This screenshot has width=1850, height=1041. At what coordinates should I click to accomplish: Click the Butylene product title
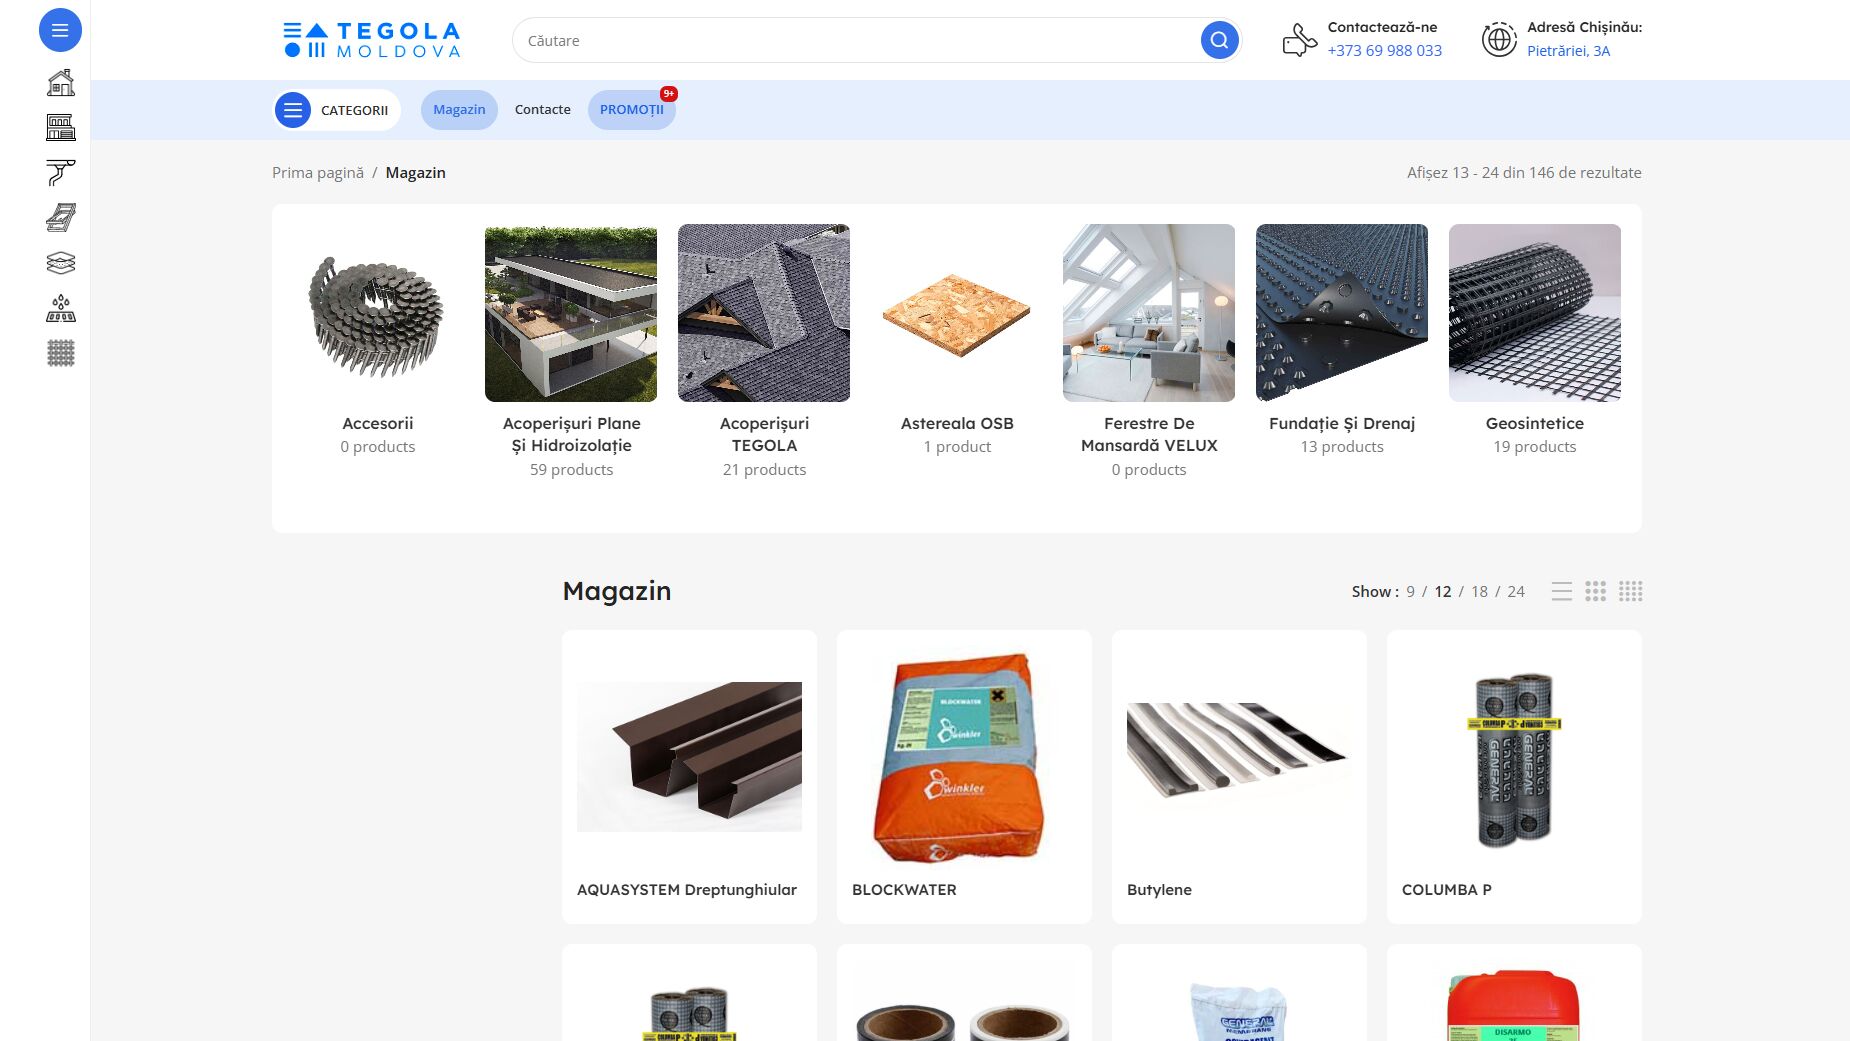[x=1159, y=889]
